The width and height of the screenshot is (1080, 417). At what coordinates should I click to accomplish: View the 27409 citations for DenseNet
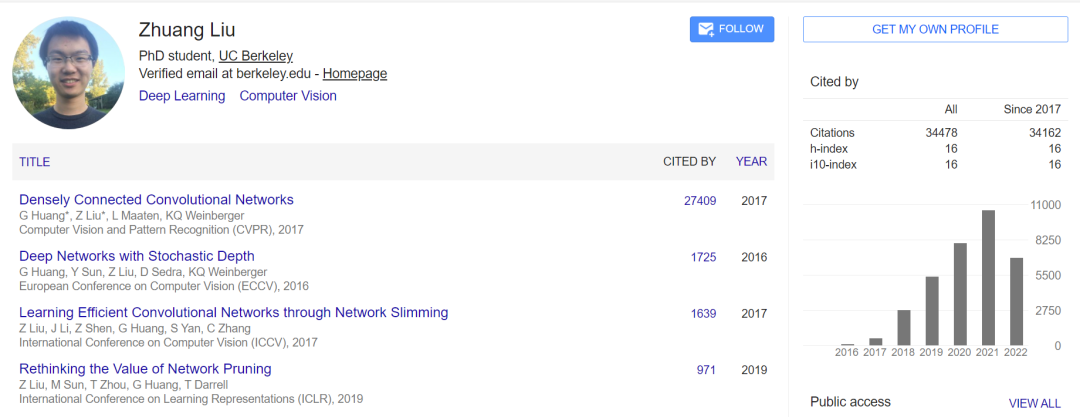pyautogui.click(x=699, y=201)
